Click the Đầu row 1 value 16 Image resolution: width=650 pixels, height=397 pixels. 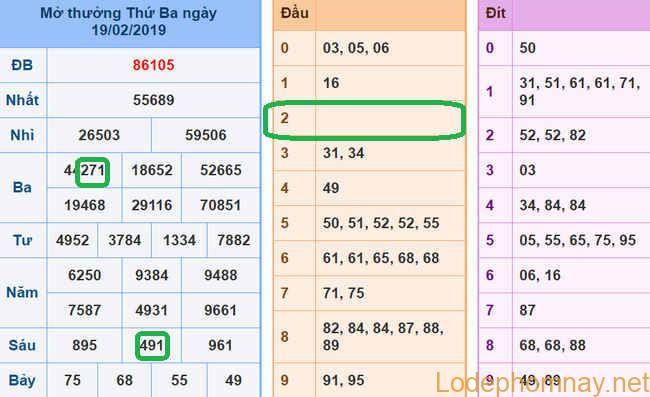pyautogui.click(x=331, y=83)
